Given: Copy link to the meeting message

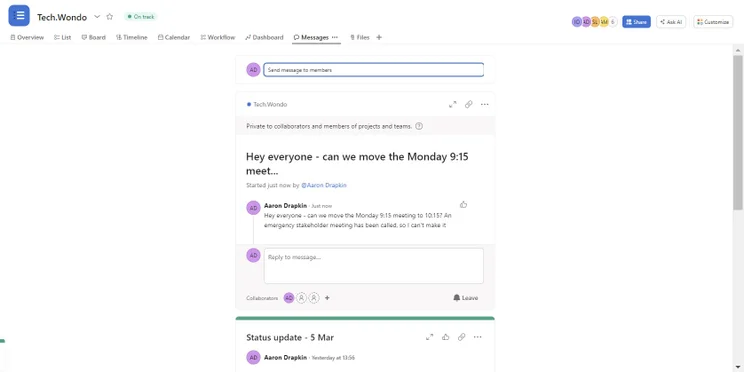Looking at the screenshot, I should pyautogui.click(x=468, y=104).
